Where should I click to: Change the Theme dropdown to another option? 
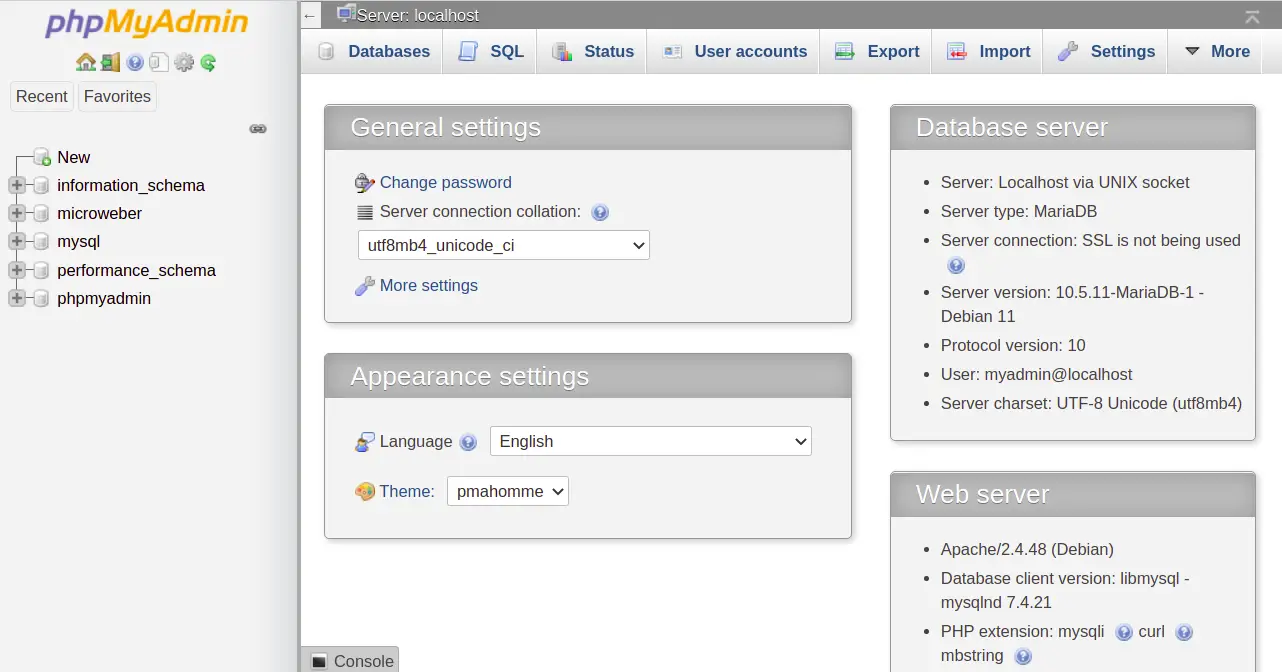[507, 491]
